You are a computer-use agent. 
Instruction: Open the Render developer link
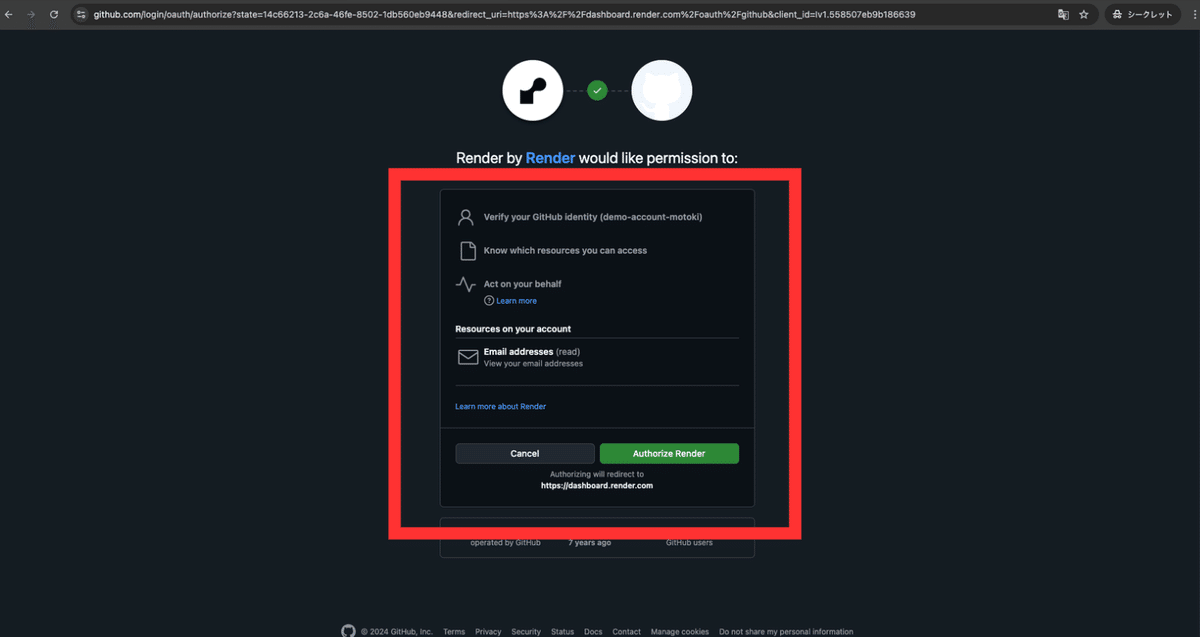point(550,158)
